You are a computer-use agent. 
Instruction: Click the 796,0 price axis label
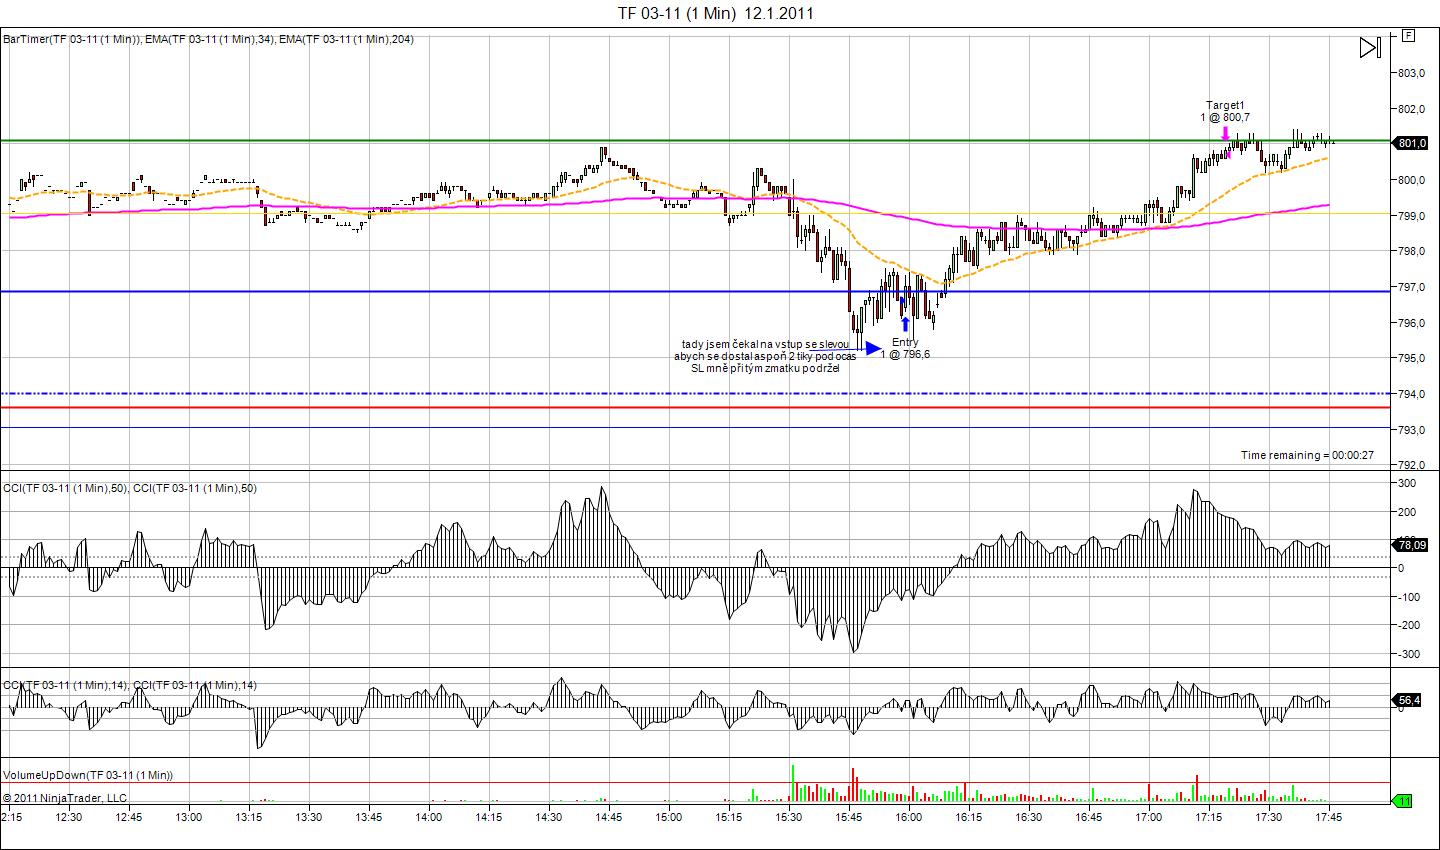pos(1410,323)
